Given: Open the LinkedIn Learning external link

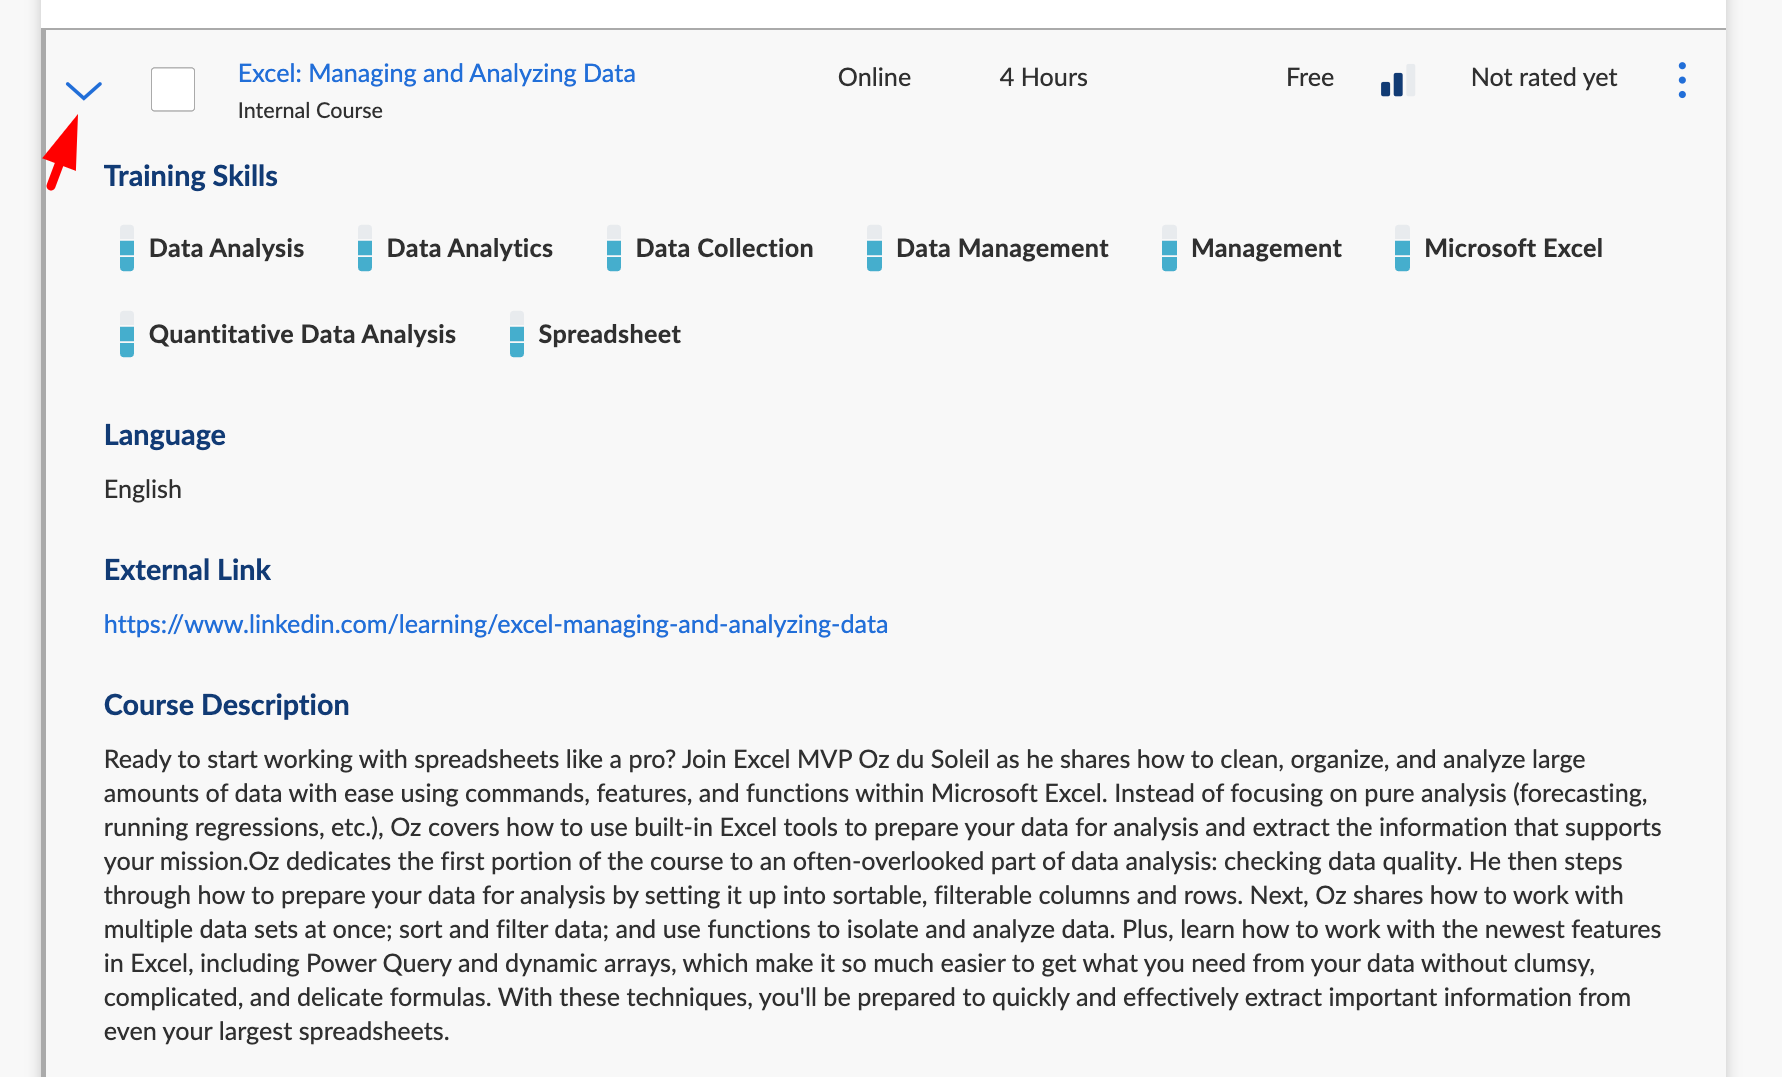Looking at the screenshot, I should (496, 624).
